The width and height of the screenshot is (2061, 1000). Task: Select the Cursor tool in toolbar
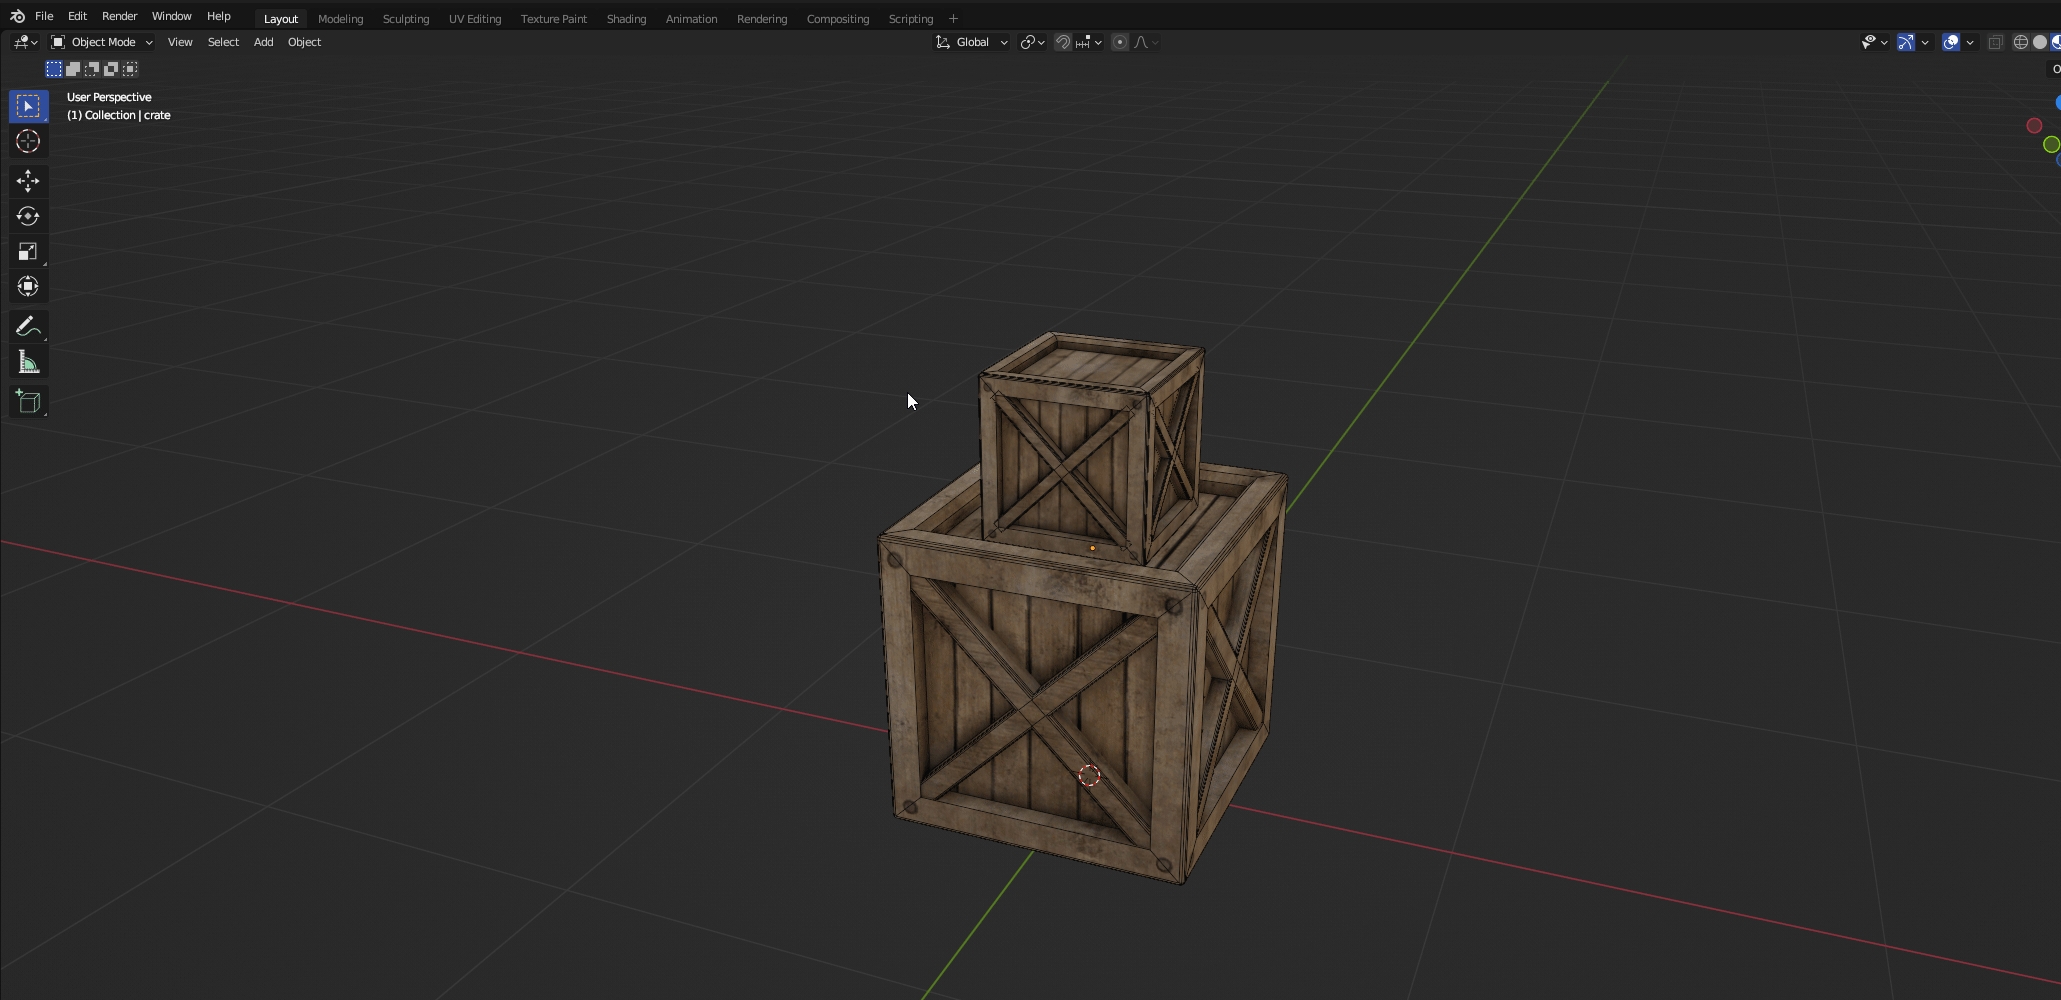[28, 142]
